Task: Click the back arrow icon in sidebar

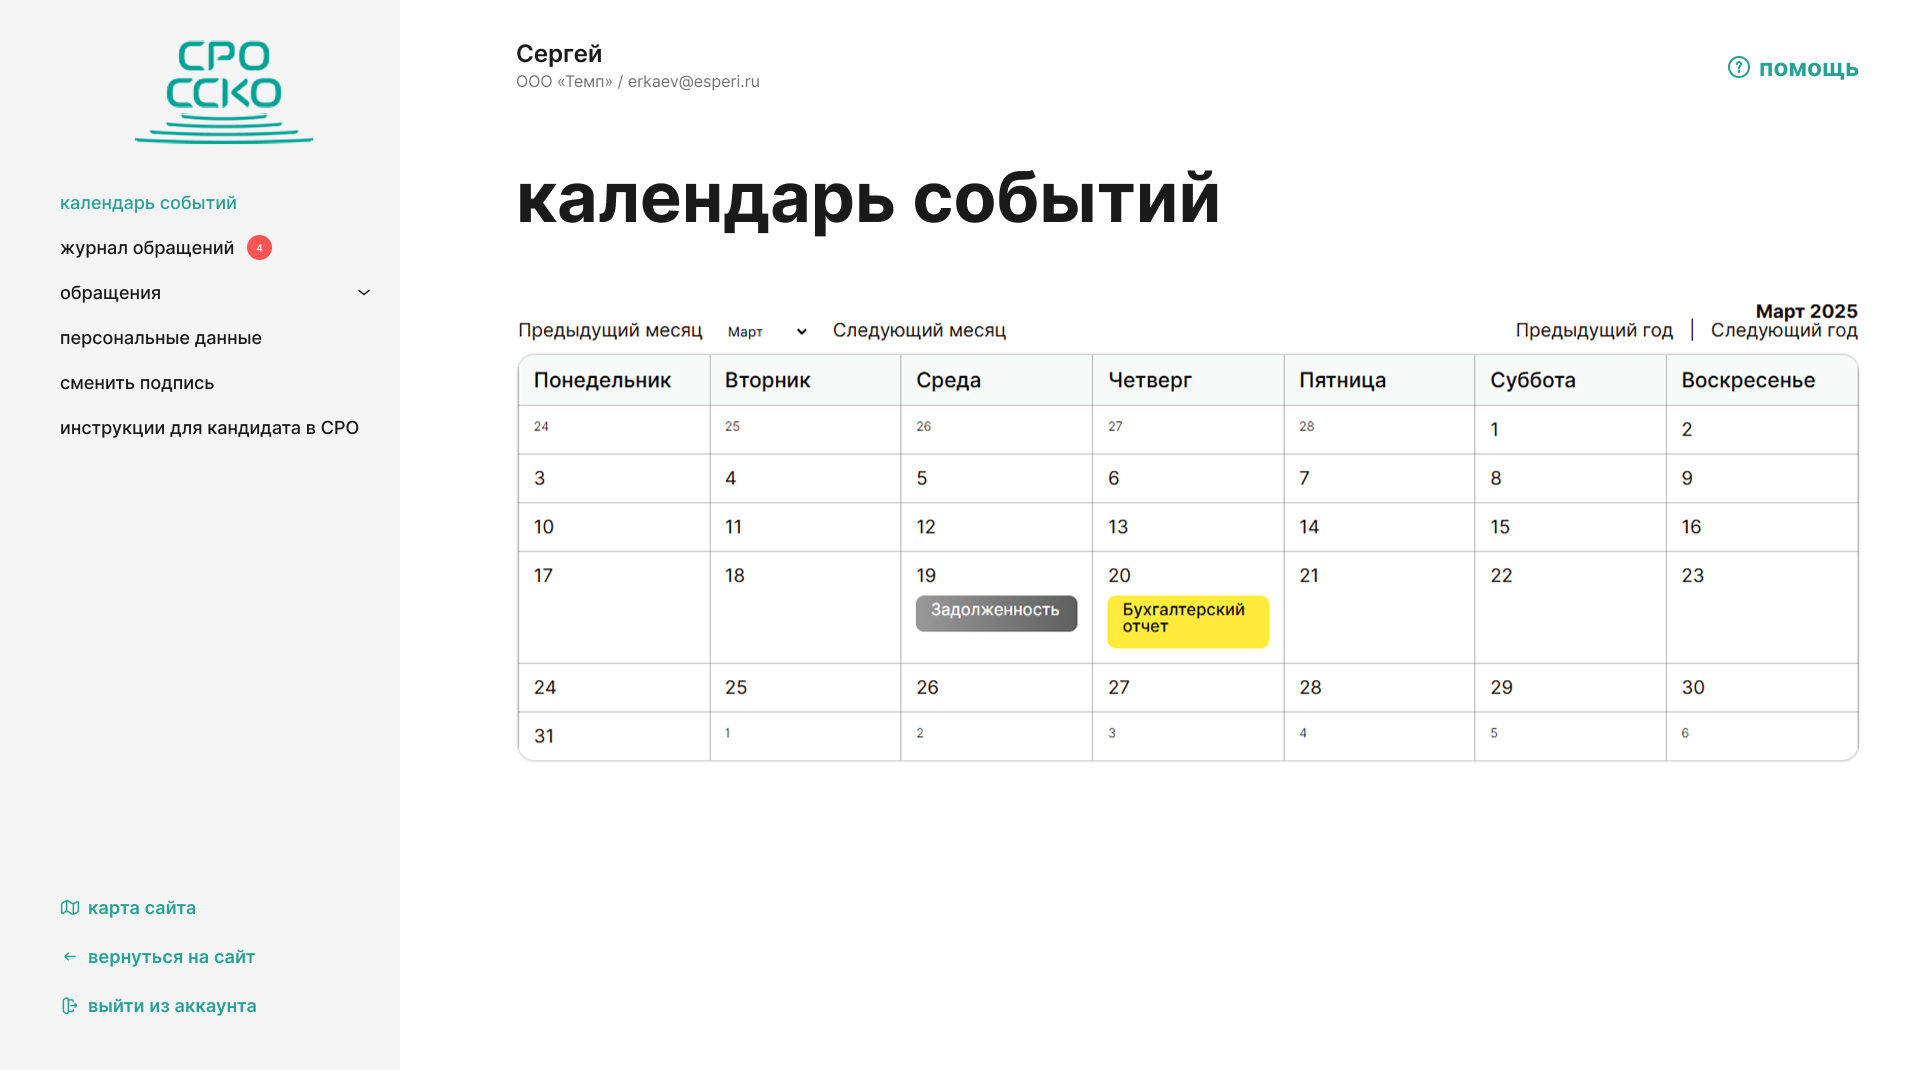Action: tap(70, 957)
